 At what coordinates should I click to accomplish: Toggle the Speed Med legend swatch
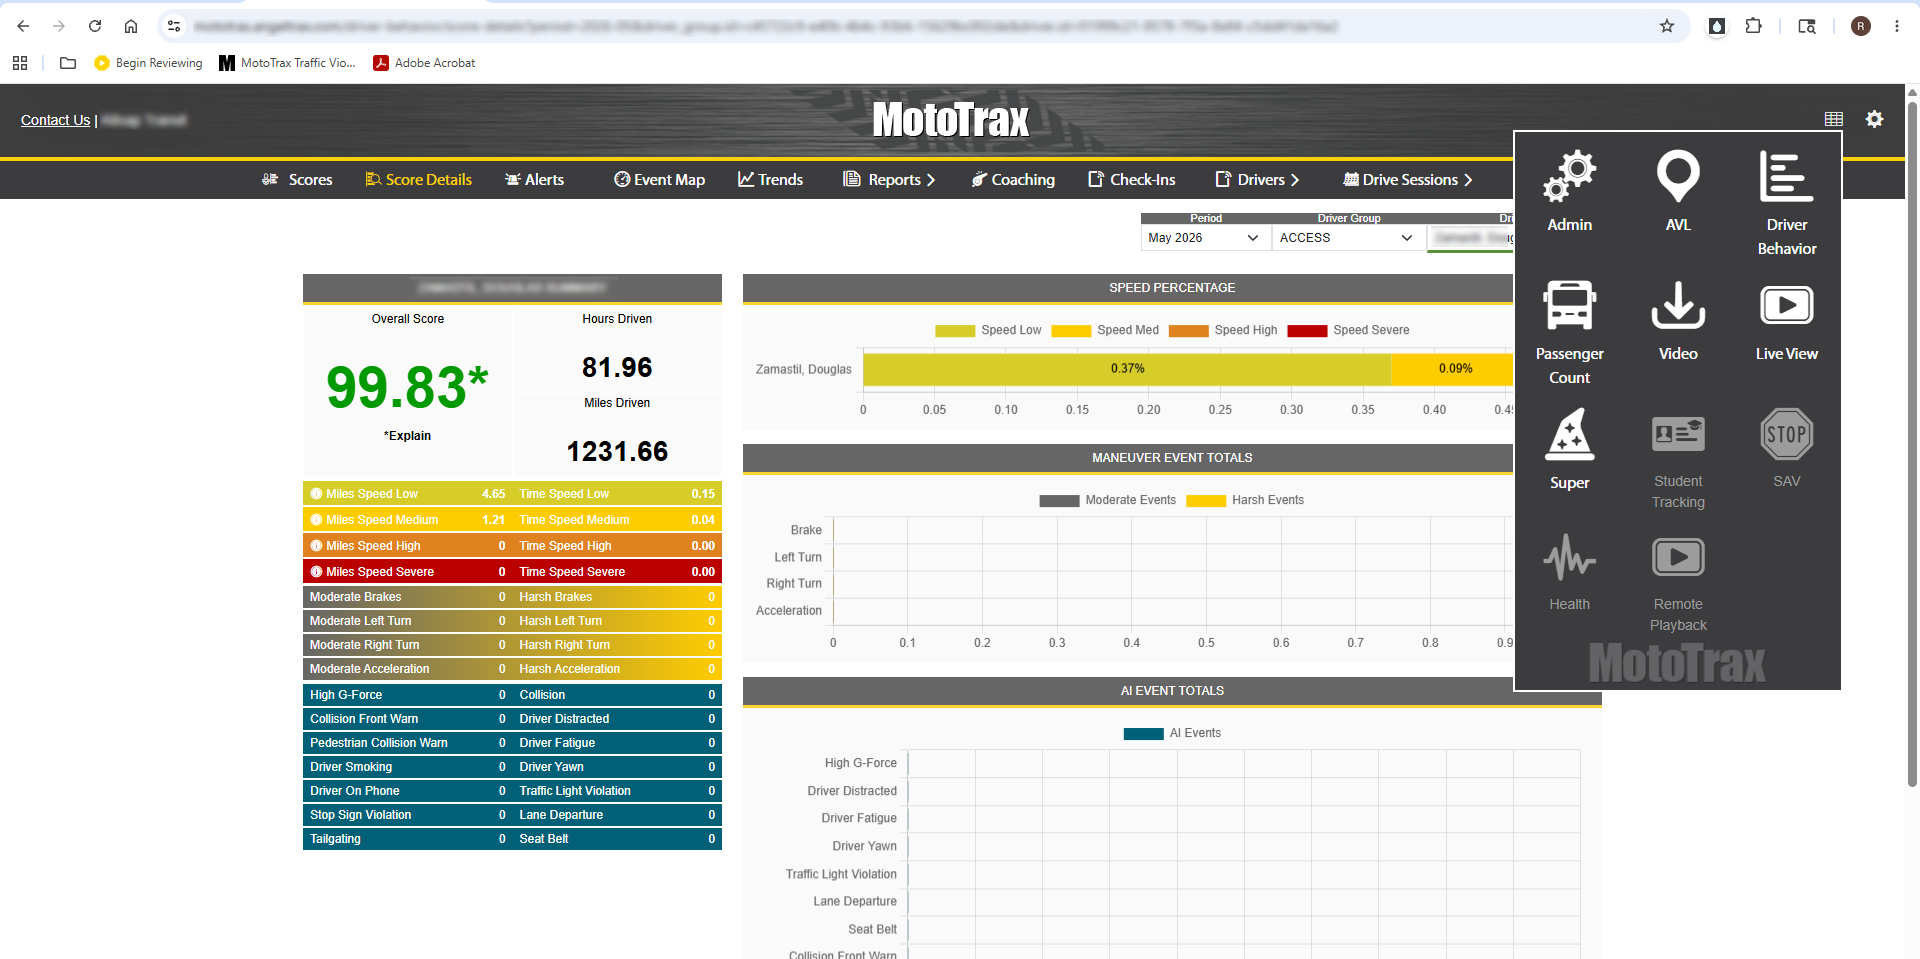tap(1070, 331)
